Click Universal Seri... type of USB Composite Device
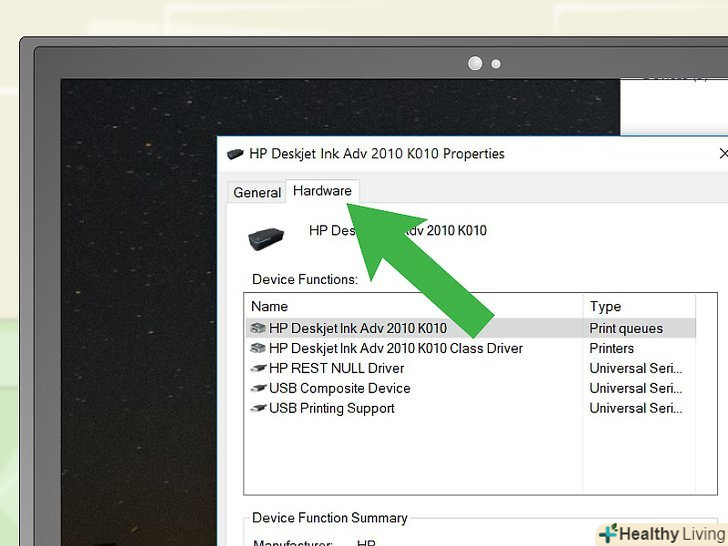The image size is (728, 546). tap(636, 388)
